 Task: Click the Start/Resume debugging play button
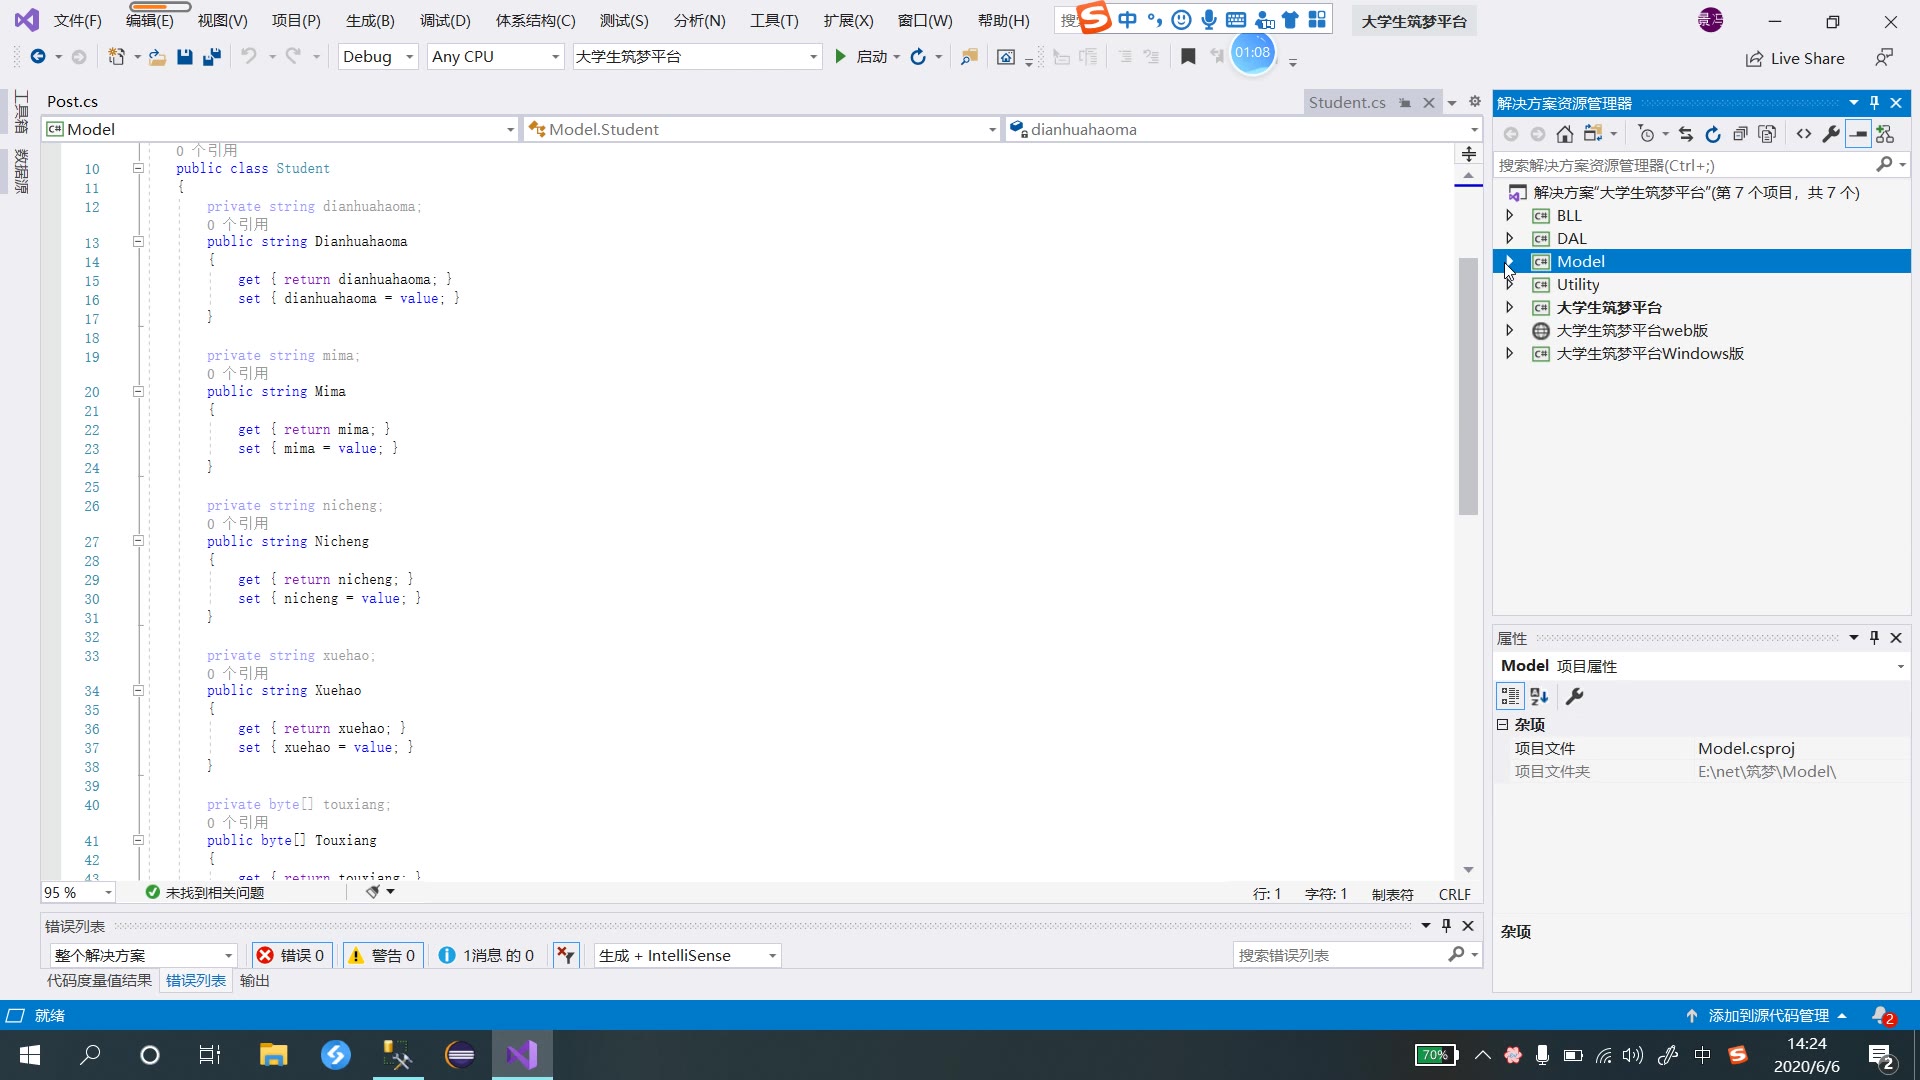840,55
